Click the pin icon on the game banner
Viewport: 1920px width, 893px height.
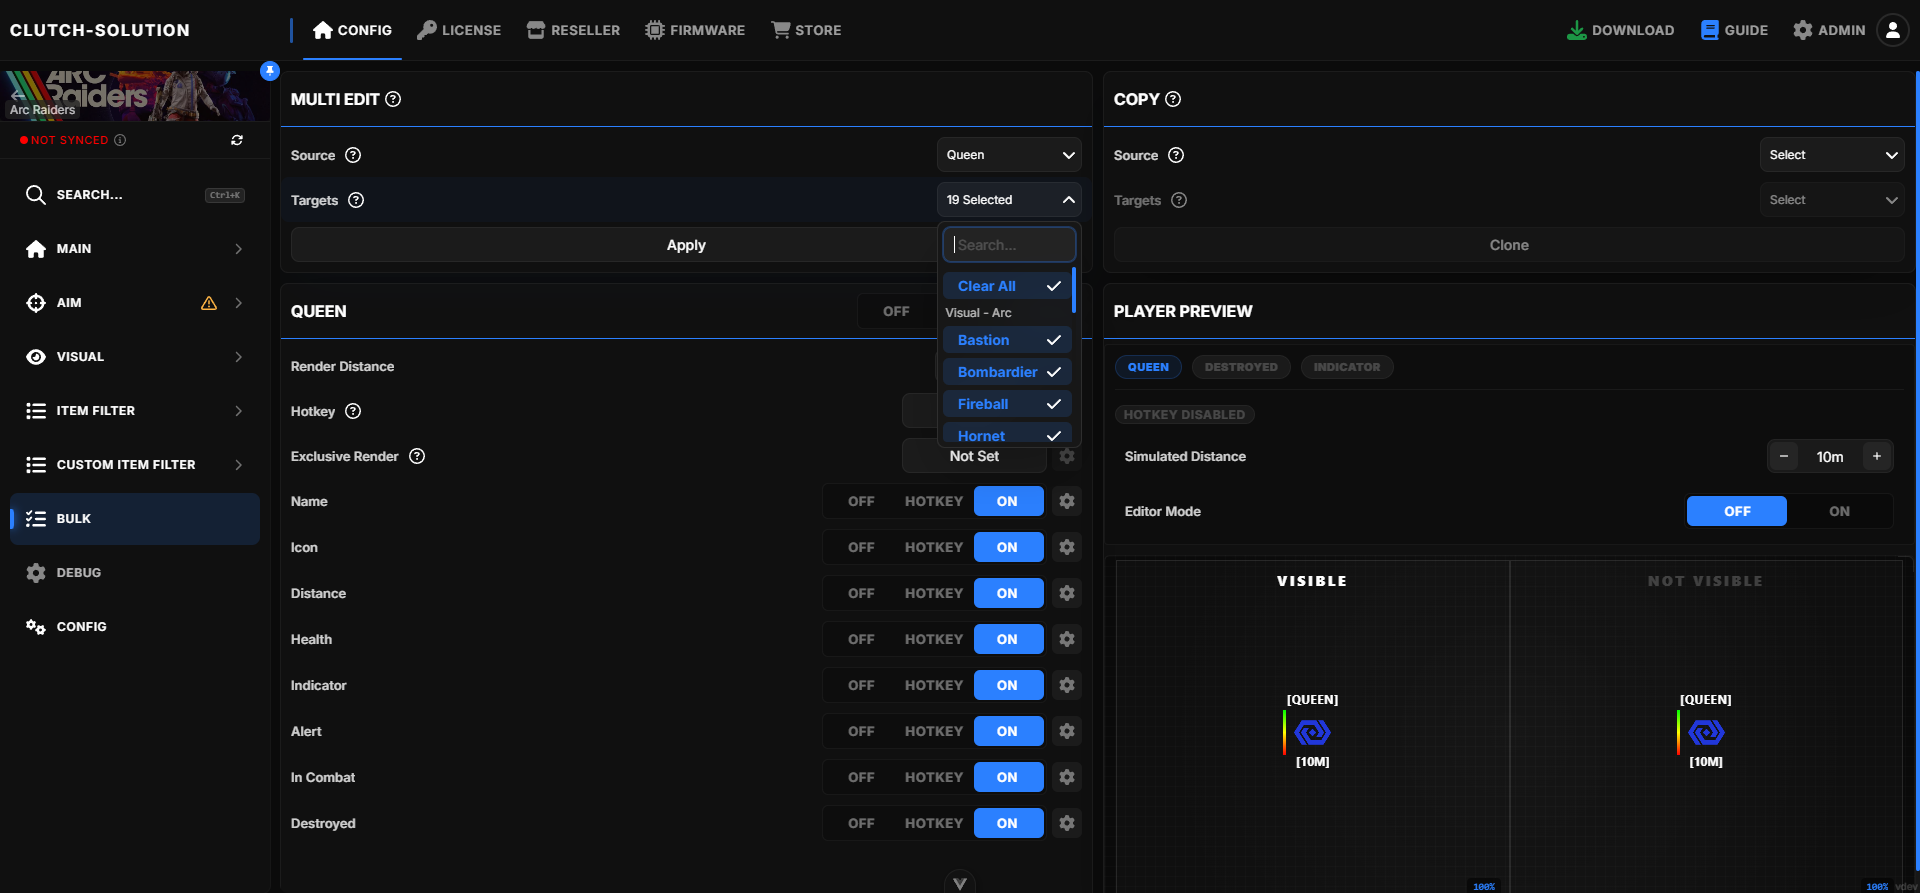(x=269, y=70)
